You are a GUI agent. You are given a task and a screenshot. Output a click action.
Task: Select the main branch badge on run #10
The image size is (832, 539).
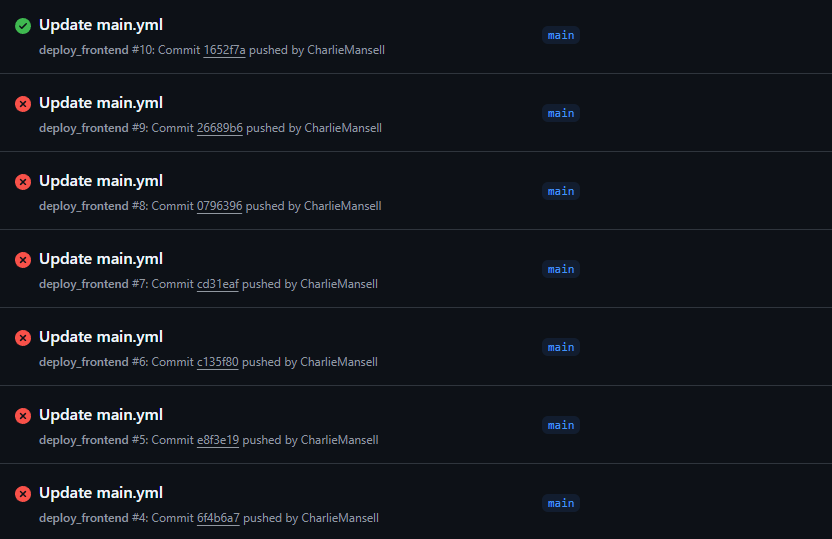[x=561, y=35]
